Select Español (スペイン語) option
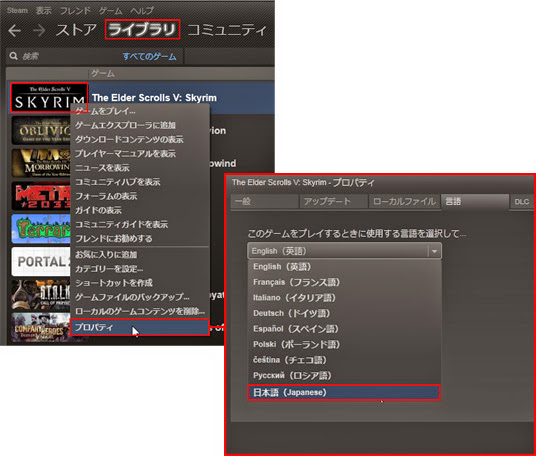This screenshot has height=456, width=540. point(344,329)
